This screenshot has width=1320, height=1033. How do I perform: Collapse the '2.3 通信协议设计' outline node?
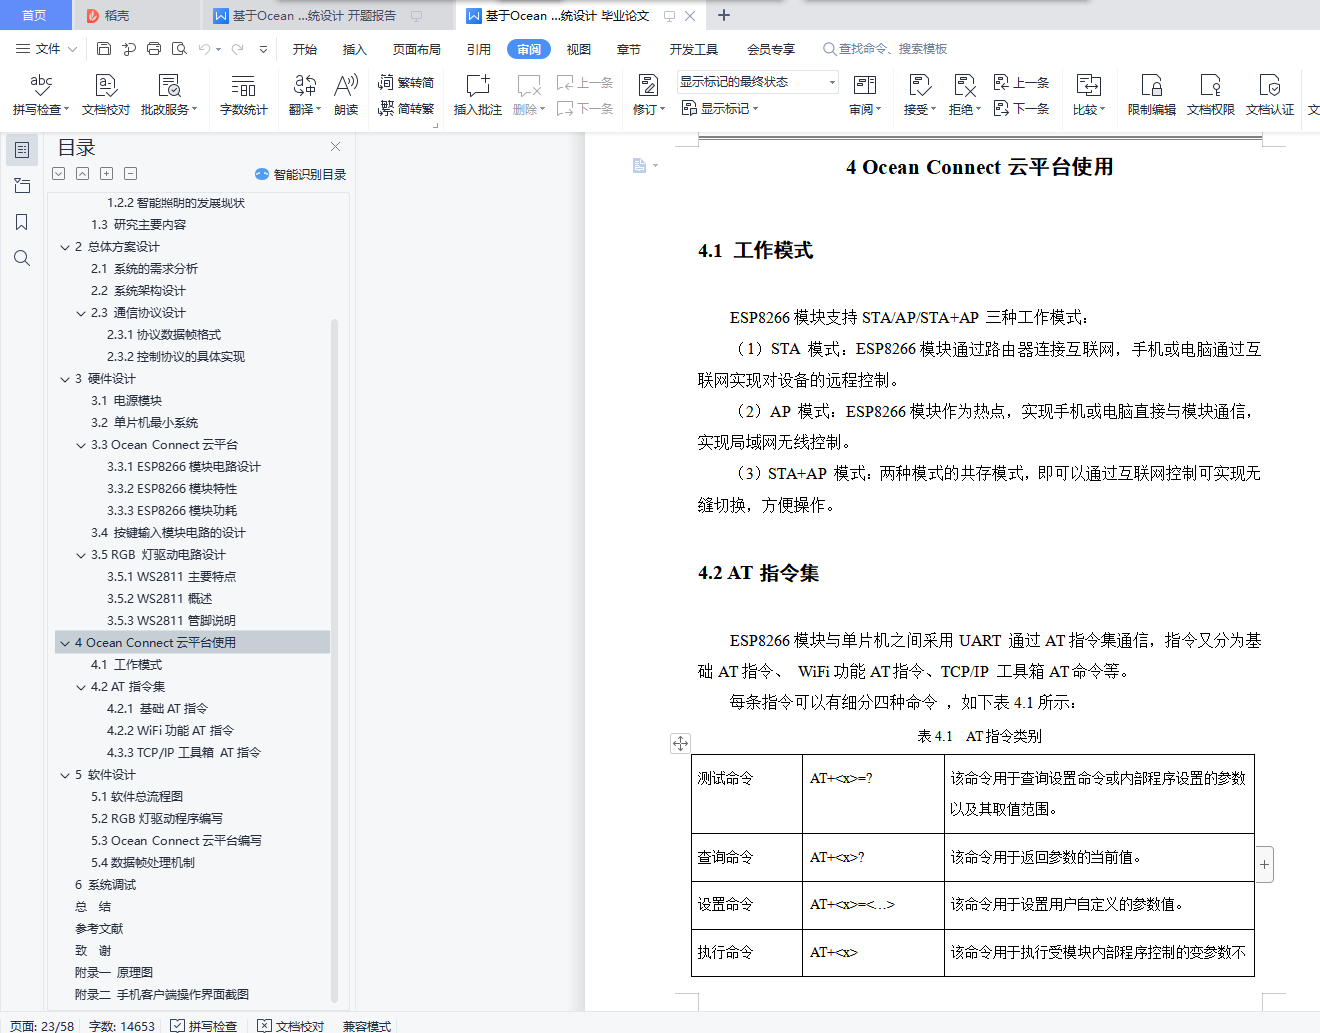(81, 313)
